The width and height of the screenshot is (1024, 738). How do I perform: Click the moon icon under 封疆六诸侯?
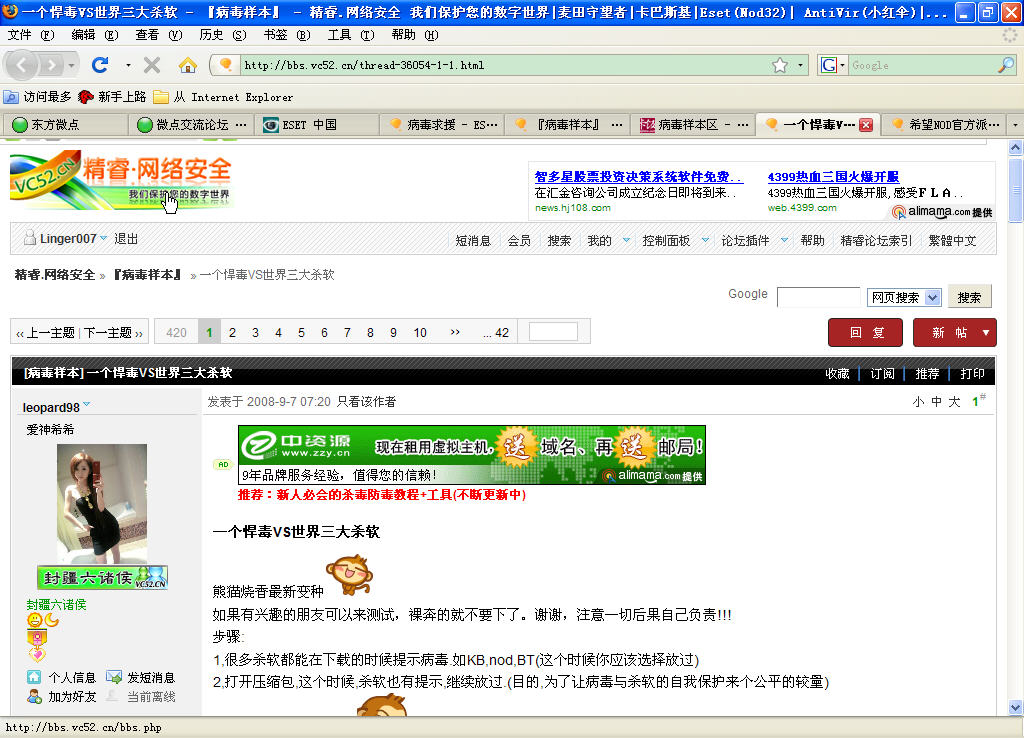click(52, 620)
